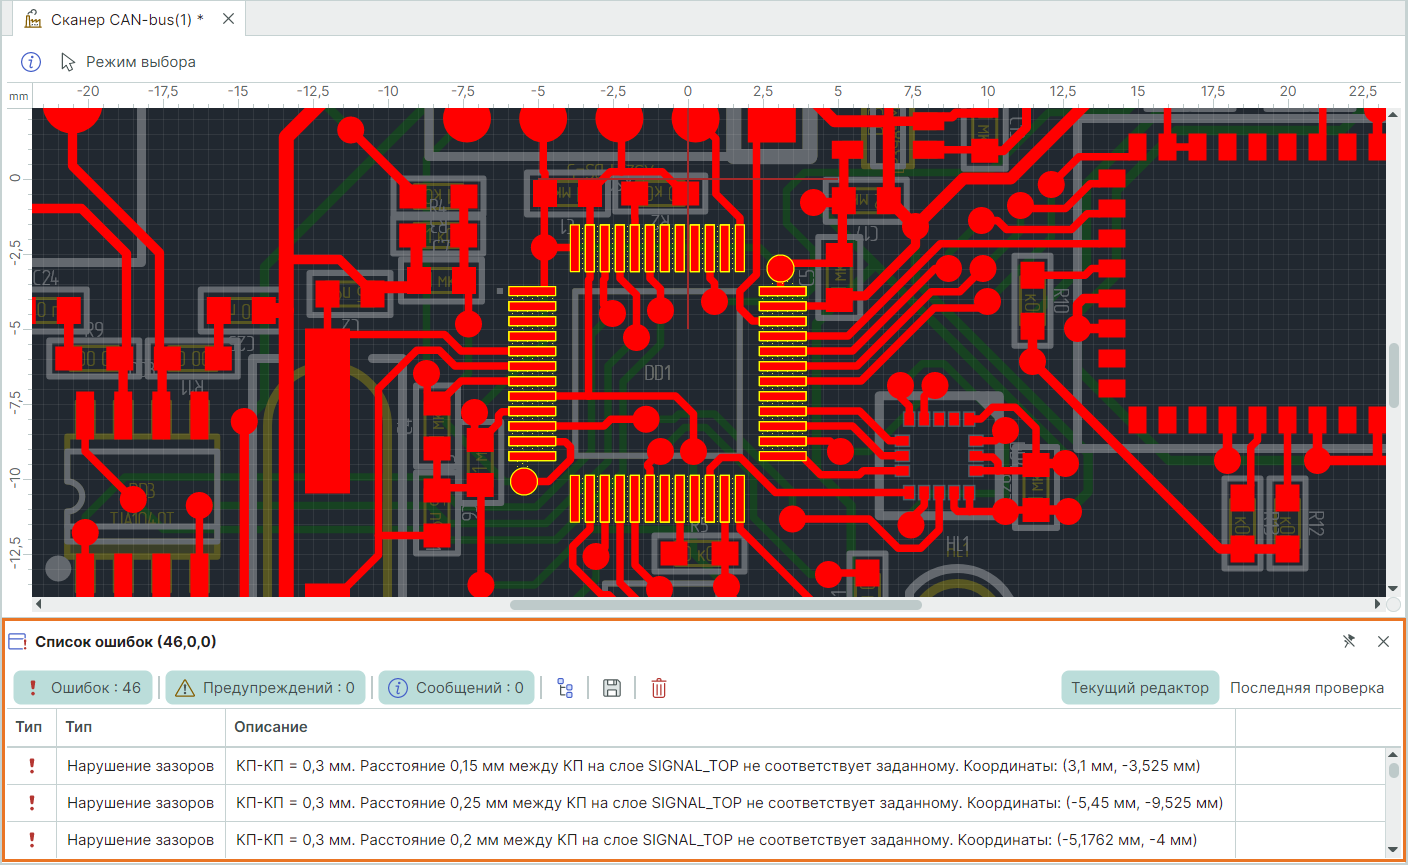Close the Сканер CAN-bus(1) tab

pos(228,19)
